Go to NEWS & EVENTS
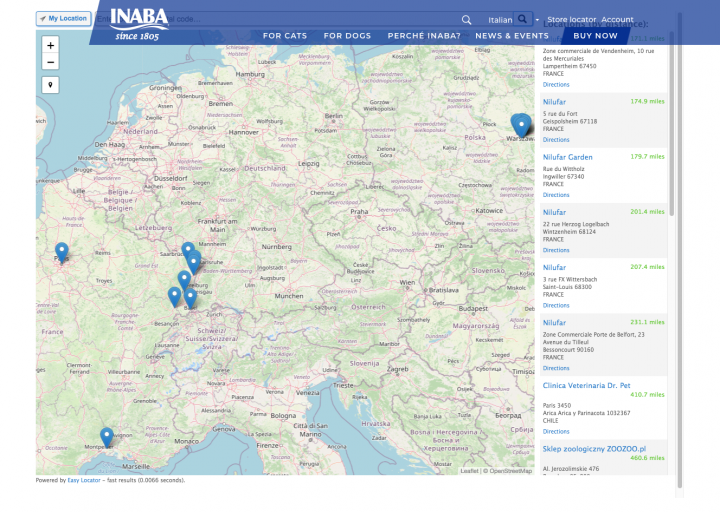The width and height of the screenshot is (720, 512). (512, 36)
